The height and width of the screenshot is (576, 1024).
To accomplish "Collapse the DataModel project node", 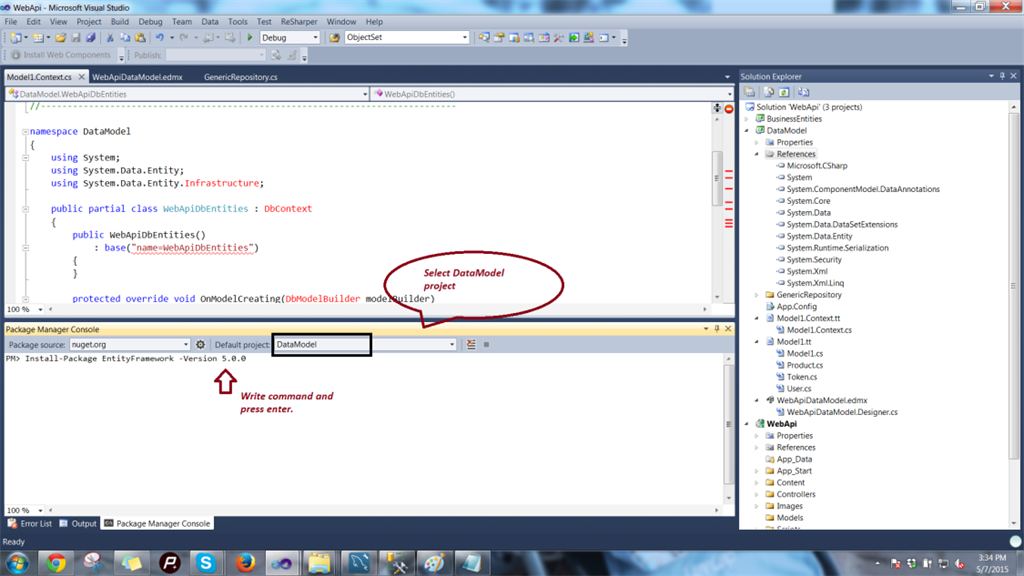I will (x=747, y=131).
